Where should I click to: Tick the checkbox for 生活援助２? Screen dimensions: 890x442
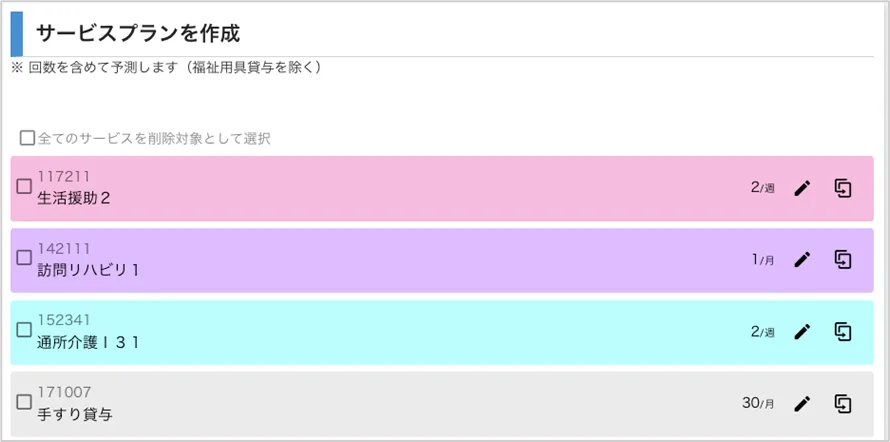(x=25, y=186)
